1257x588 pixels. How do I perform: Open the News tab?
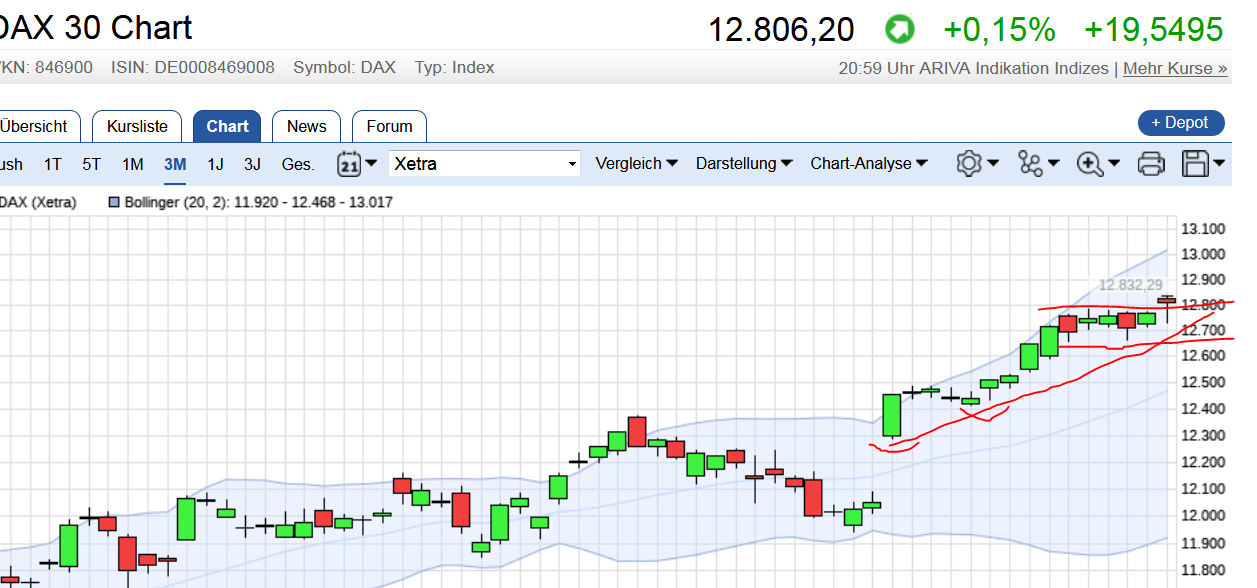tap(306, 126)
